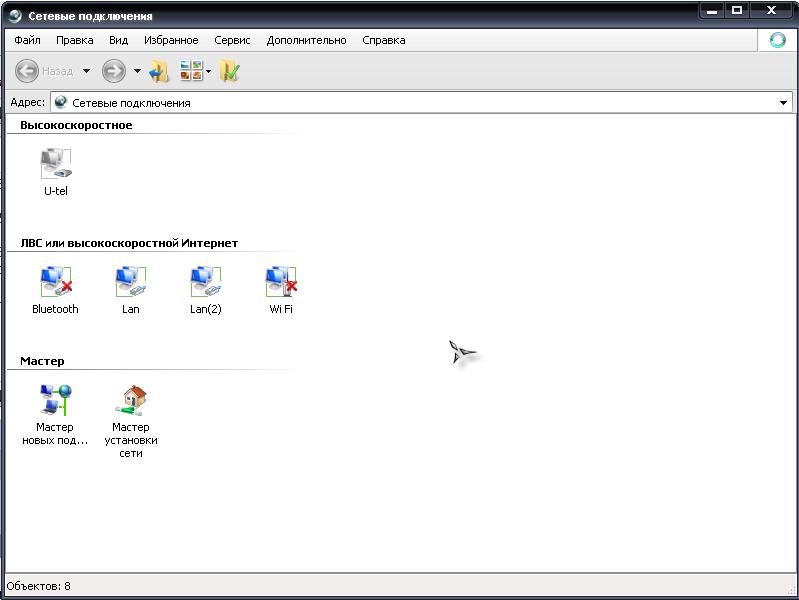799x600 pixels.
Task: Click the address bar network connections icon
Action: pos(61,102)
